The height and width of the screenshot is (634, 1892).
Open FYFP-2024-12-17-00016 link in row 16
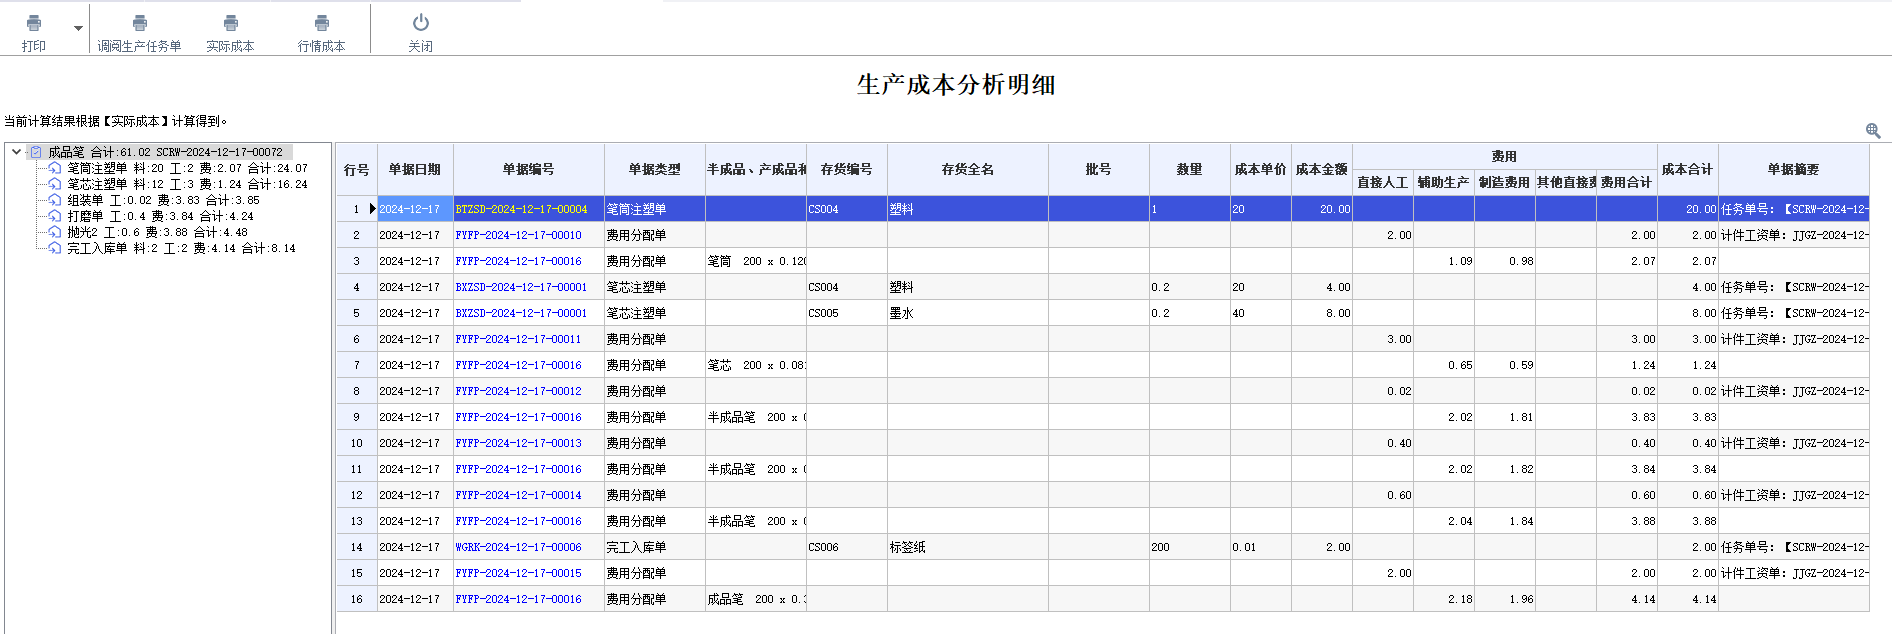518,599
